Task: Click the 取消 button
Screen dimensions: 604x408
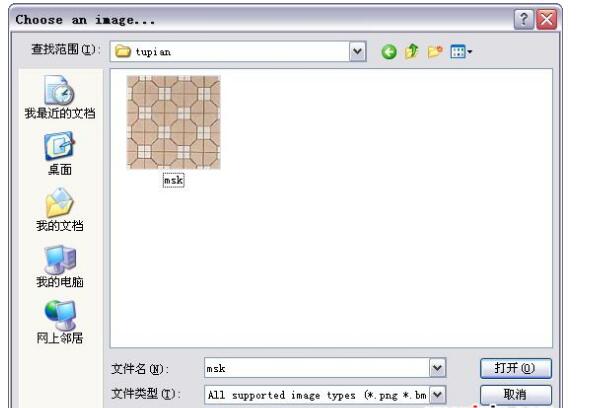Action: pos(515,395)
